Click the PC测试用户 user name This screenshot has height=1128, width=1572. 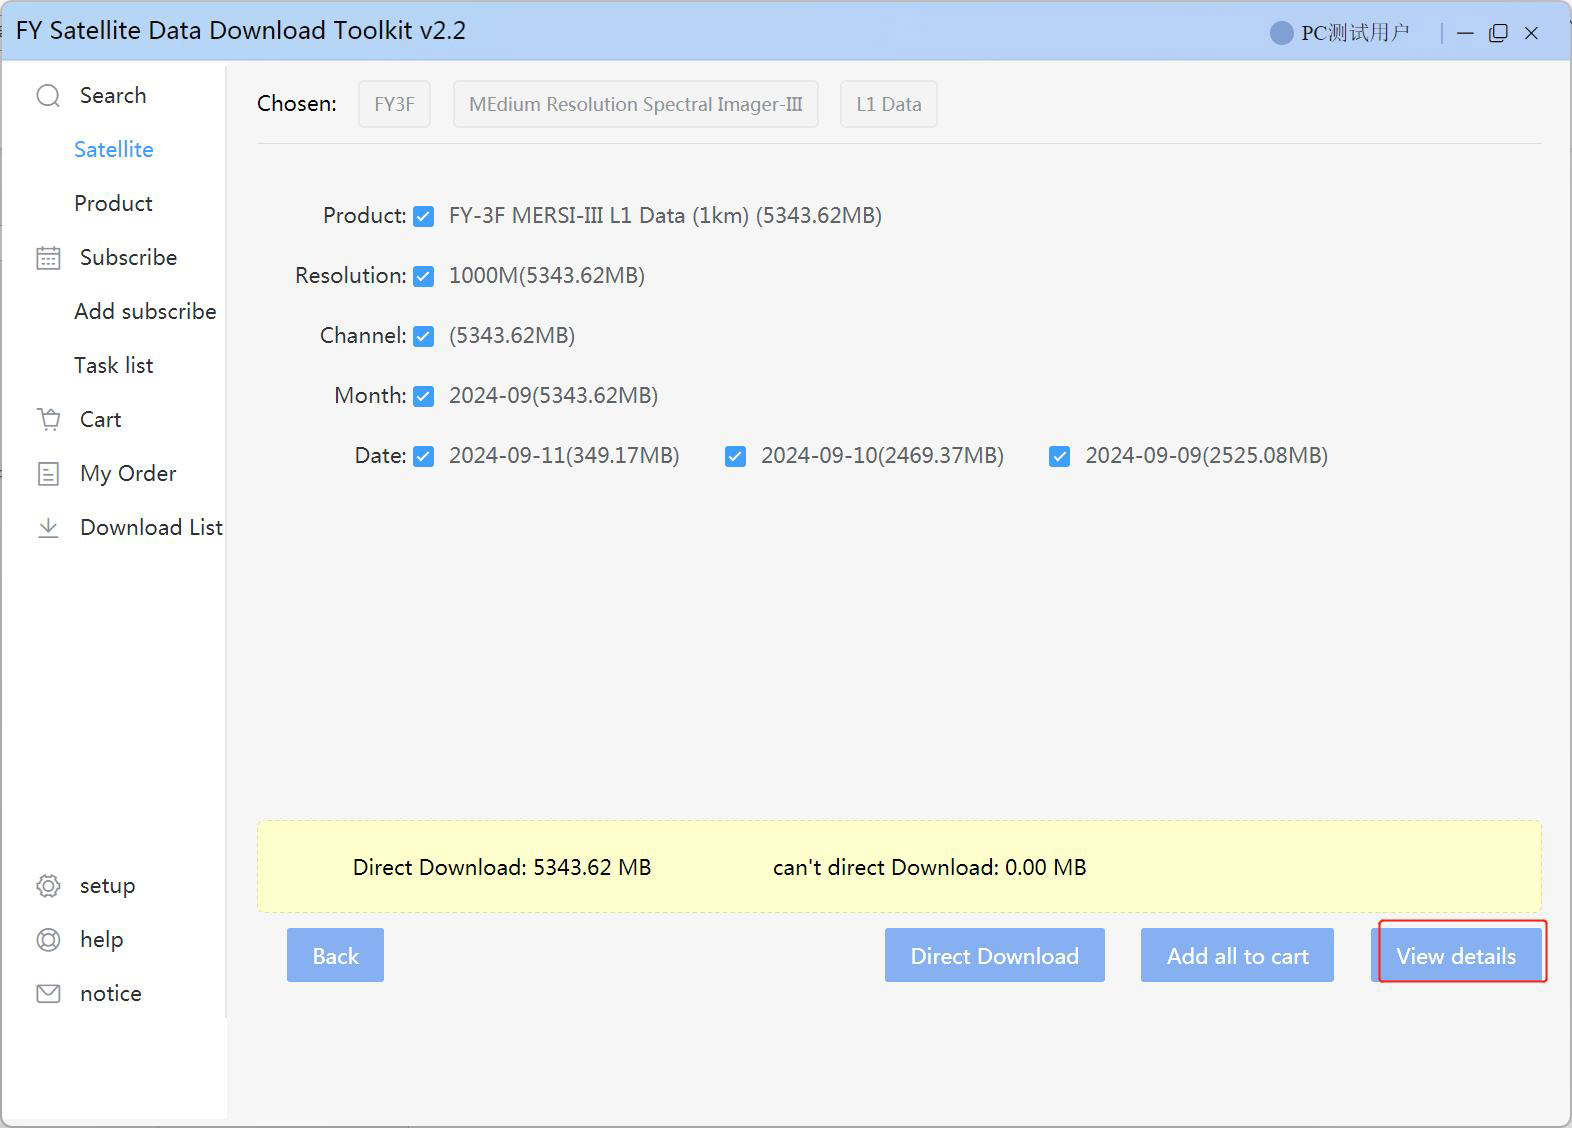point(1355,33)
